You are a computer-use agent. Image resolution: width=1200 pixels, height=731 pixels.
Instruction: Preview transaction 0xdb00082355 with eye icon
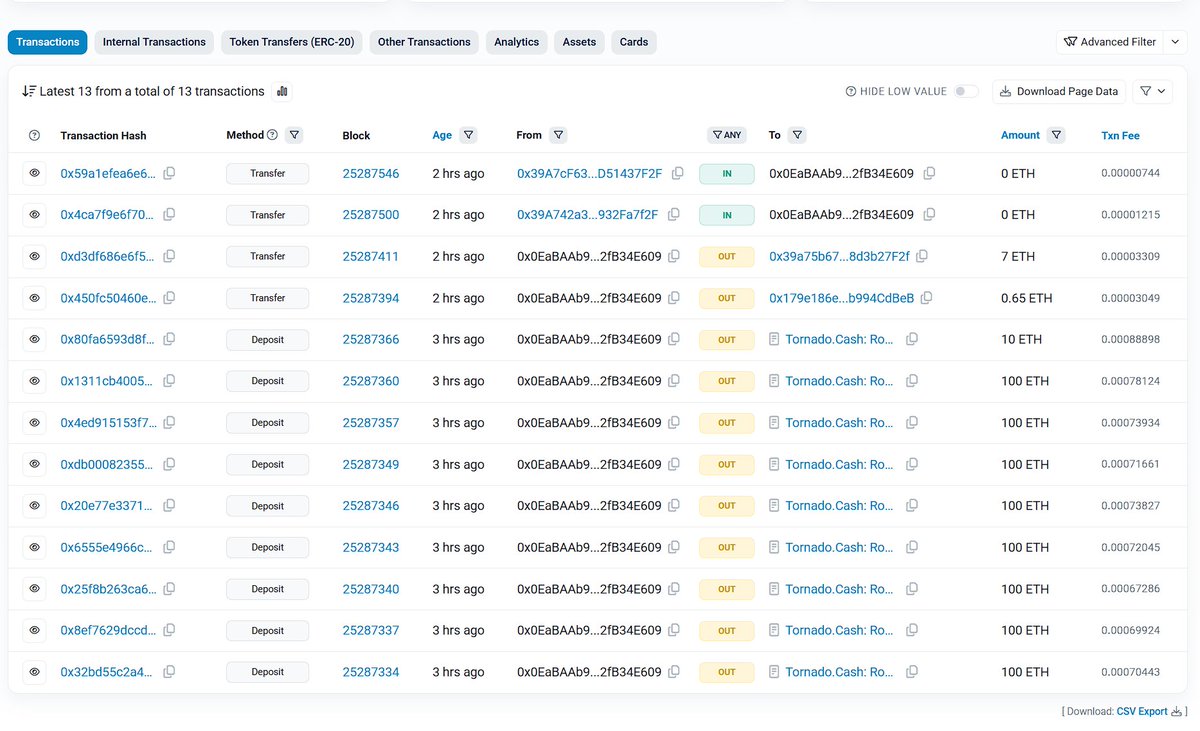[x=34, y=464]
